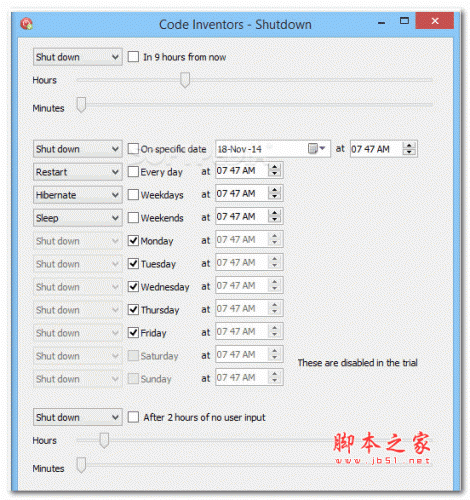Viewport: 470px width, 500px height.
Task: Click the time field for the specific date
Action: point(384,149)
